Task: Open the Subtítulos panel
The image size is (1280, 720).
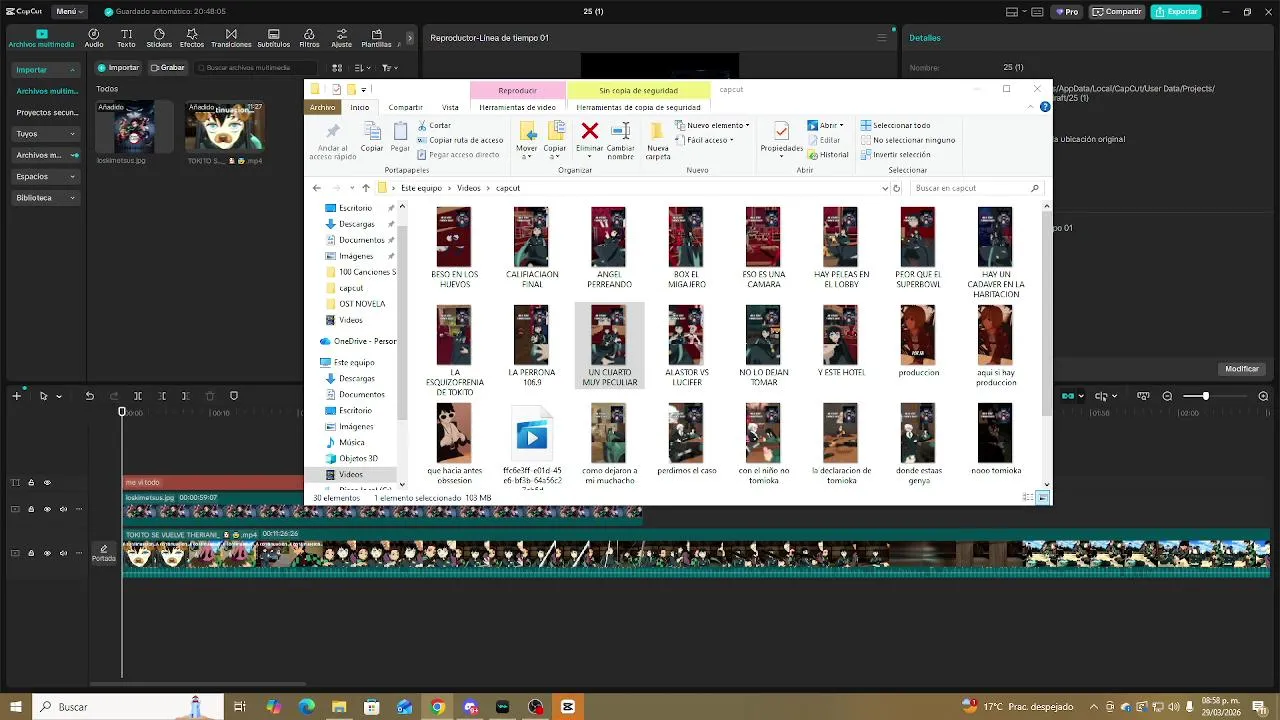Action: [274, 38]
